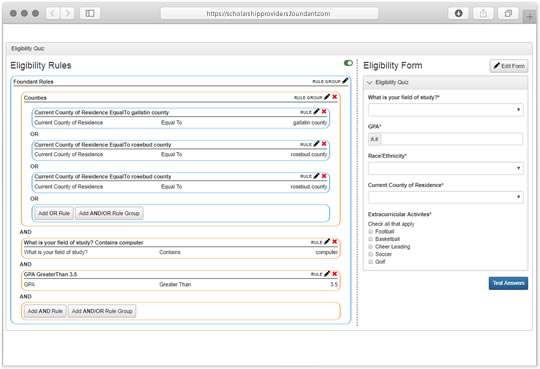Check the Basketball activity box
Screen dimensions: 540x369
[371, 239]
